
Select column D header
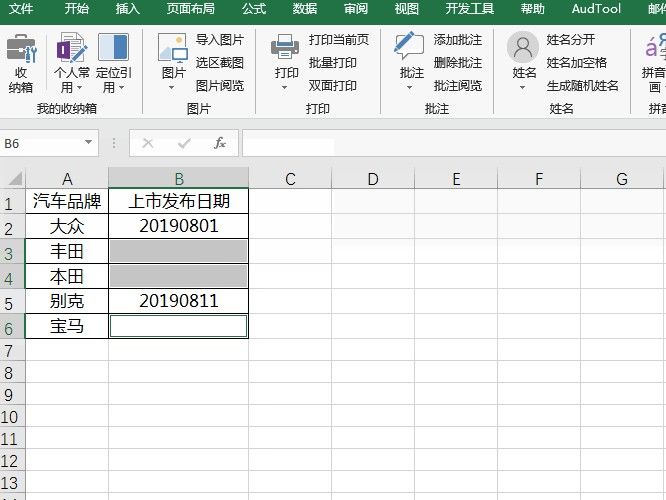tap(373, 178)
